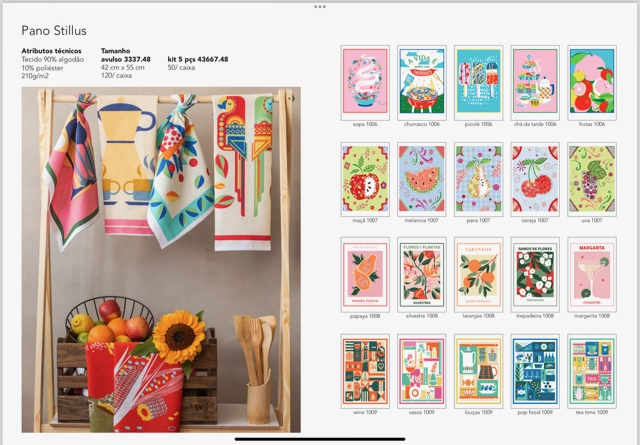Choose the louças 1009 design thumbnail
Screen dimensions: 640x445
[x=478, y=371]
